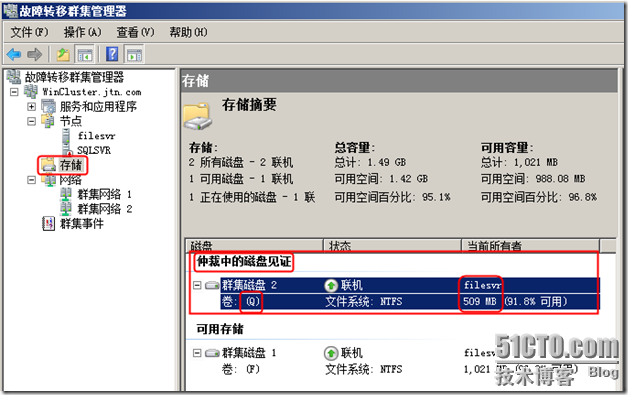Viewport: 628px width, 395px height.
Task: Click the filesvr server icon
Action: (66, 136)
